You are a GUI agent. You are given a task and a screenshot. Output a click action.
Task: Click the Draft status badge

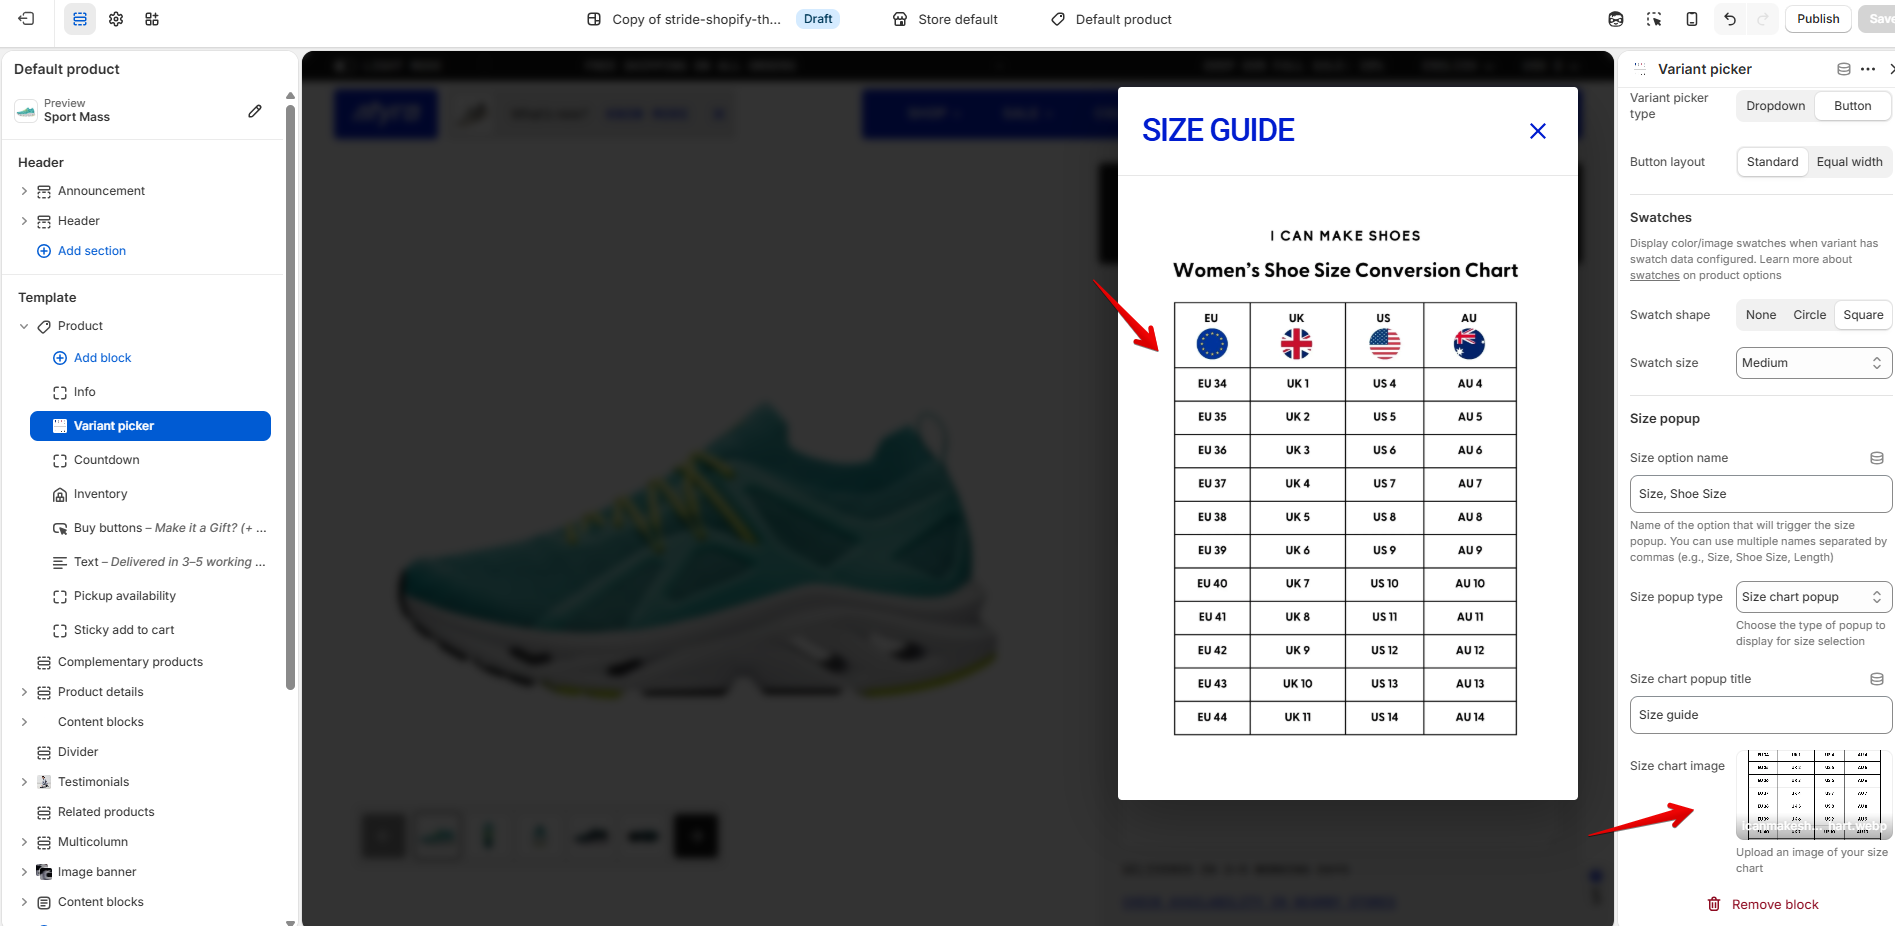817,19
